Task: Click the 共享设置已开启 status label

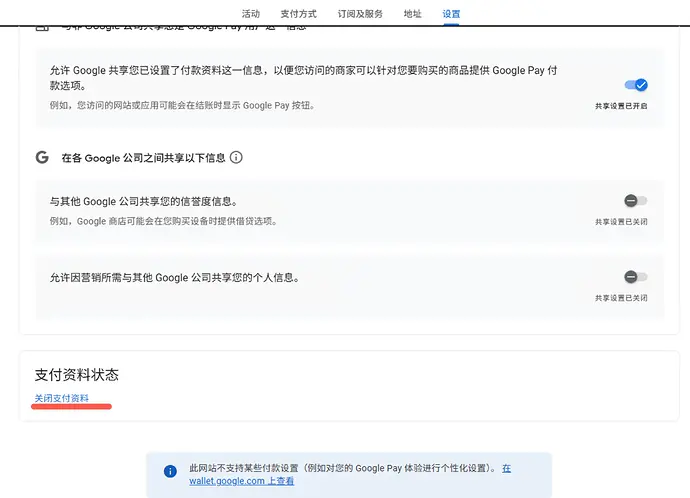Action: point(621,106)
